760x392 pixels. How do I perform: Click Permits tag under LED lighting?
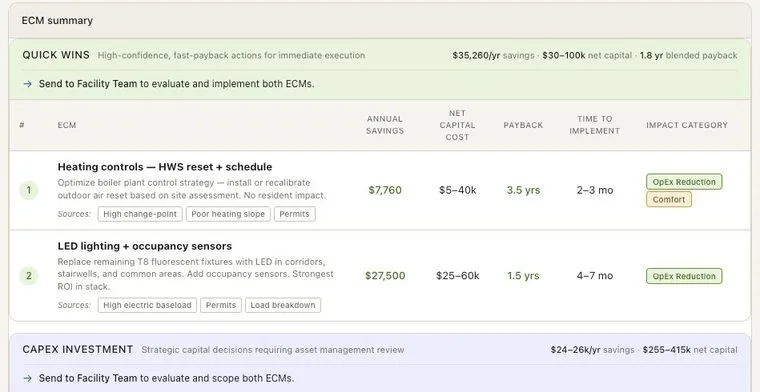pos(221,305)
